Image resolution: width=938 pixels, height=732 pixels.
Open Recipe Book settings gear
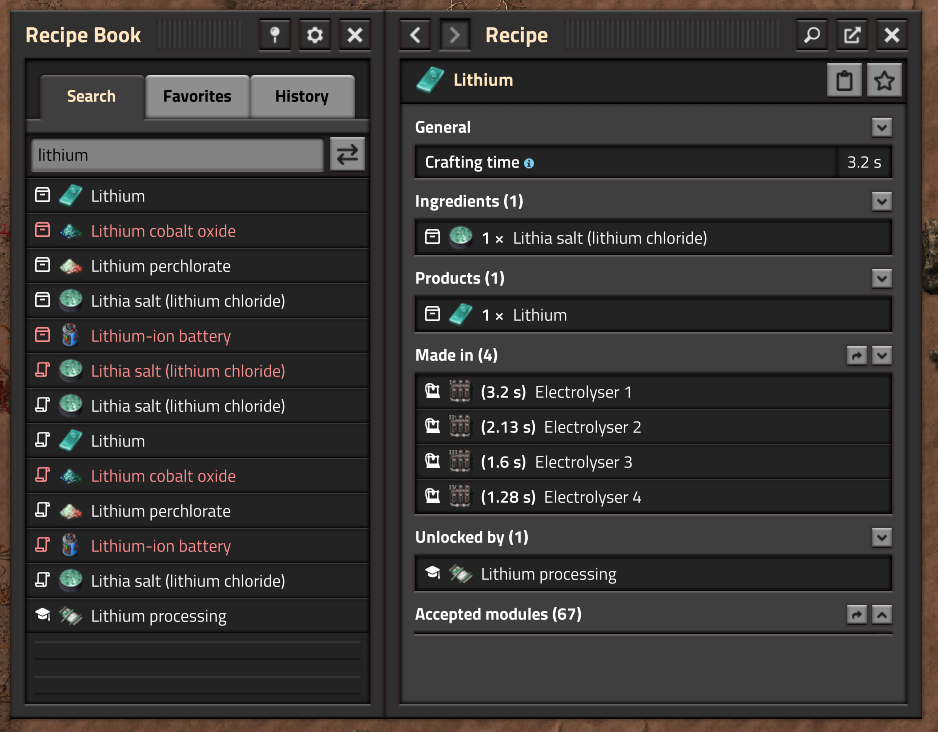[x=314, y=34]
